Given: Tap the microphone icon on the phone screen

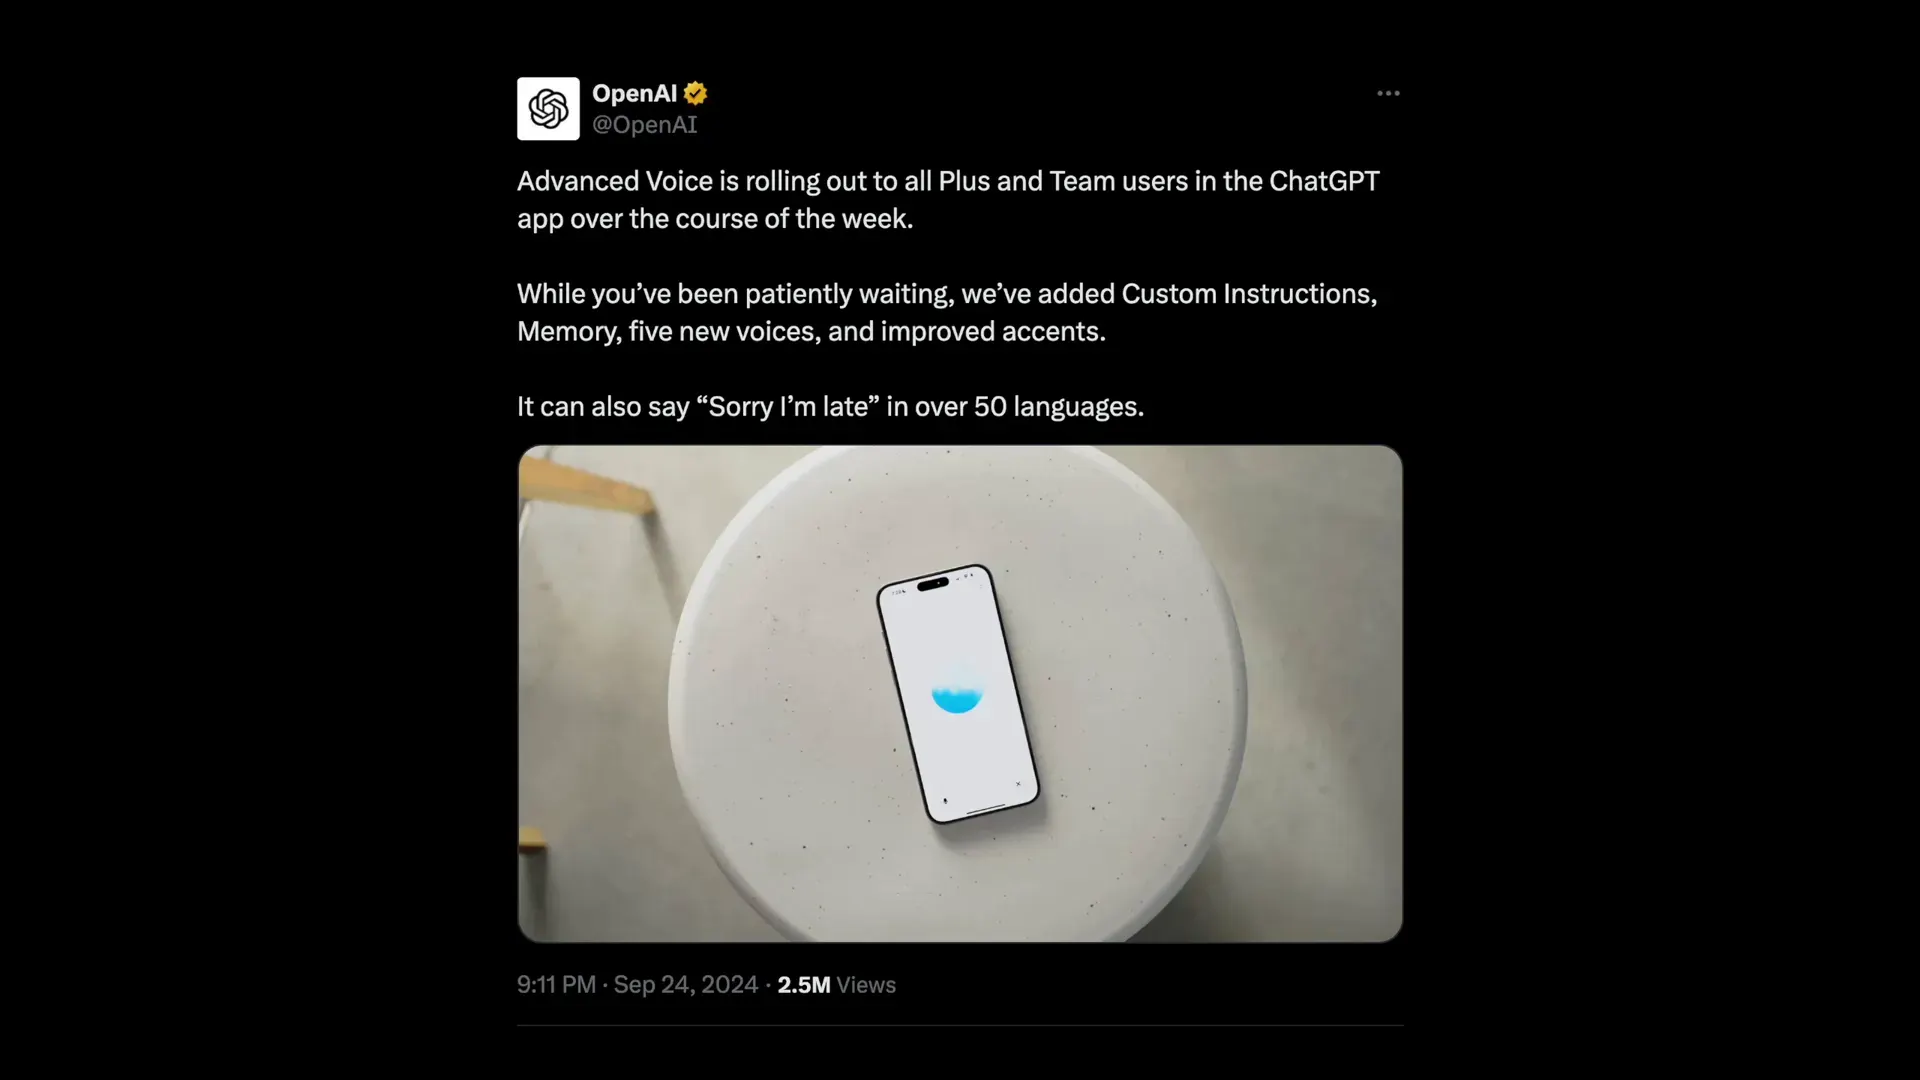Looking at the screenshot, I should pos(945,801).
